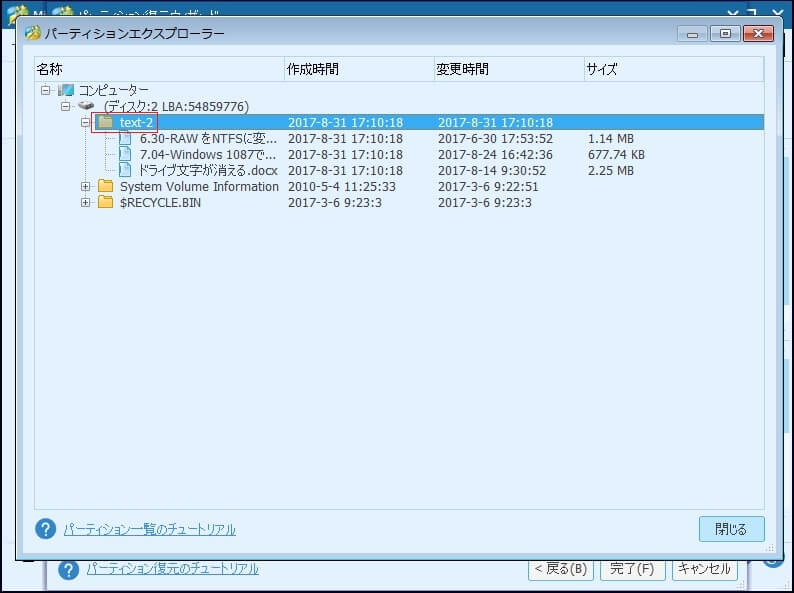
Task: Click the パーティションエクスプローラー title bar icon
Action: (x=33, y=33)
